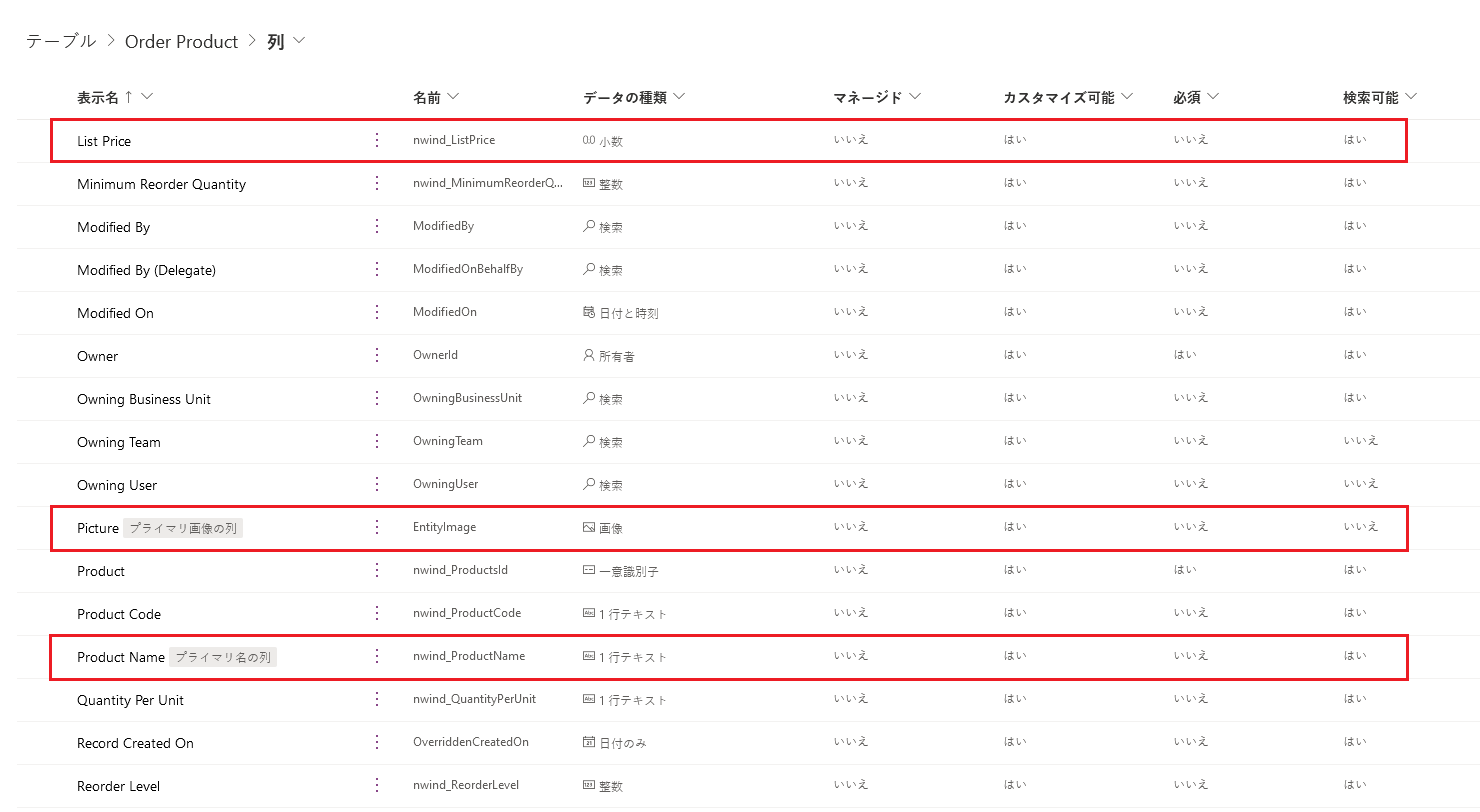Screen dimensions: 1480x812
Task: Open the カスタマイズ可能 column dropdown
Action: point(1128,97)
